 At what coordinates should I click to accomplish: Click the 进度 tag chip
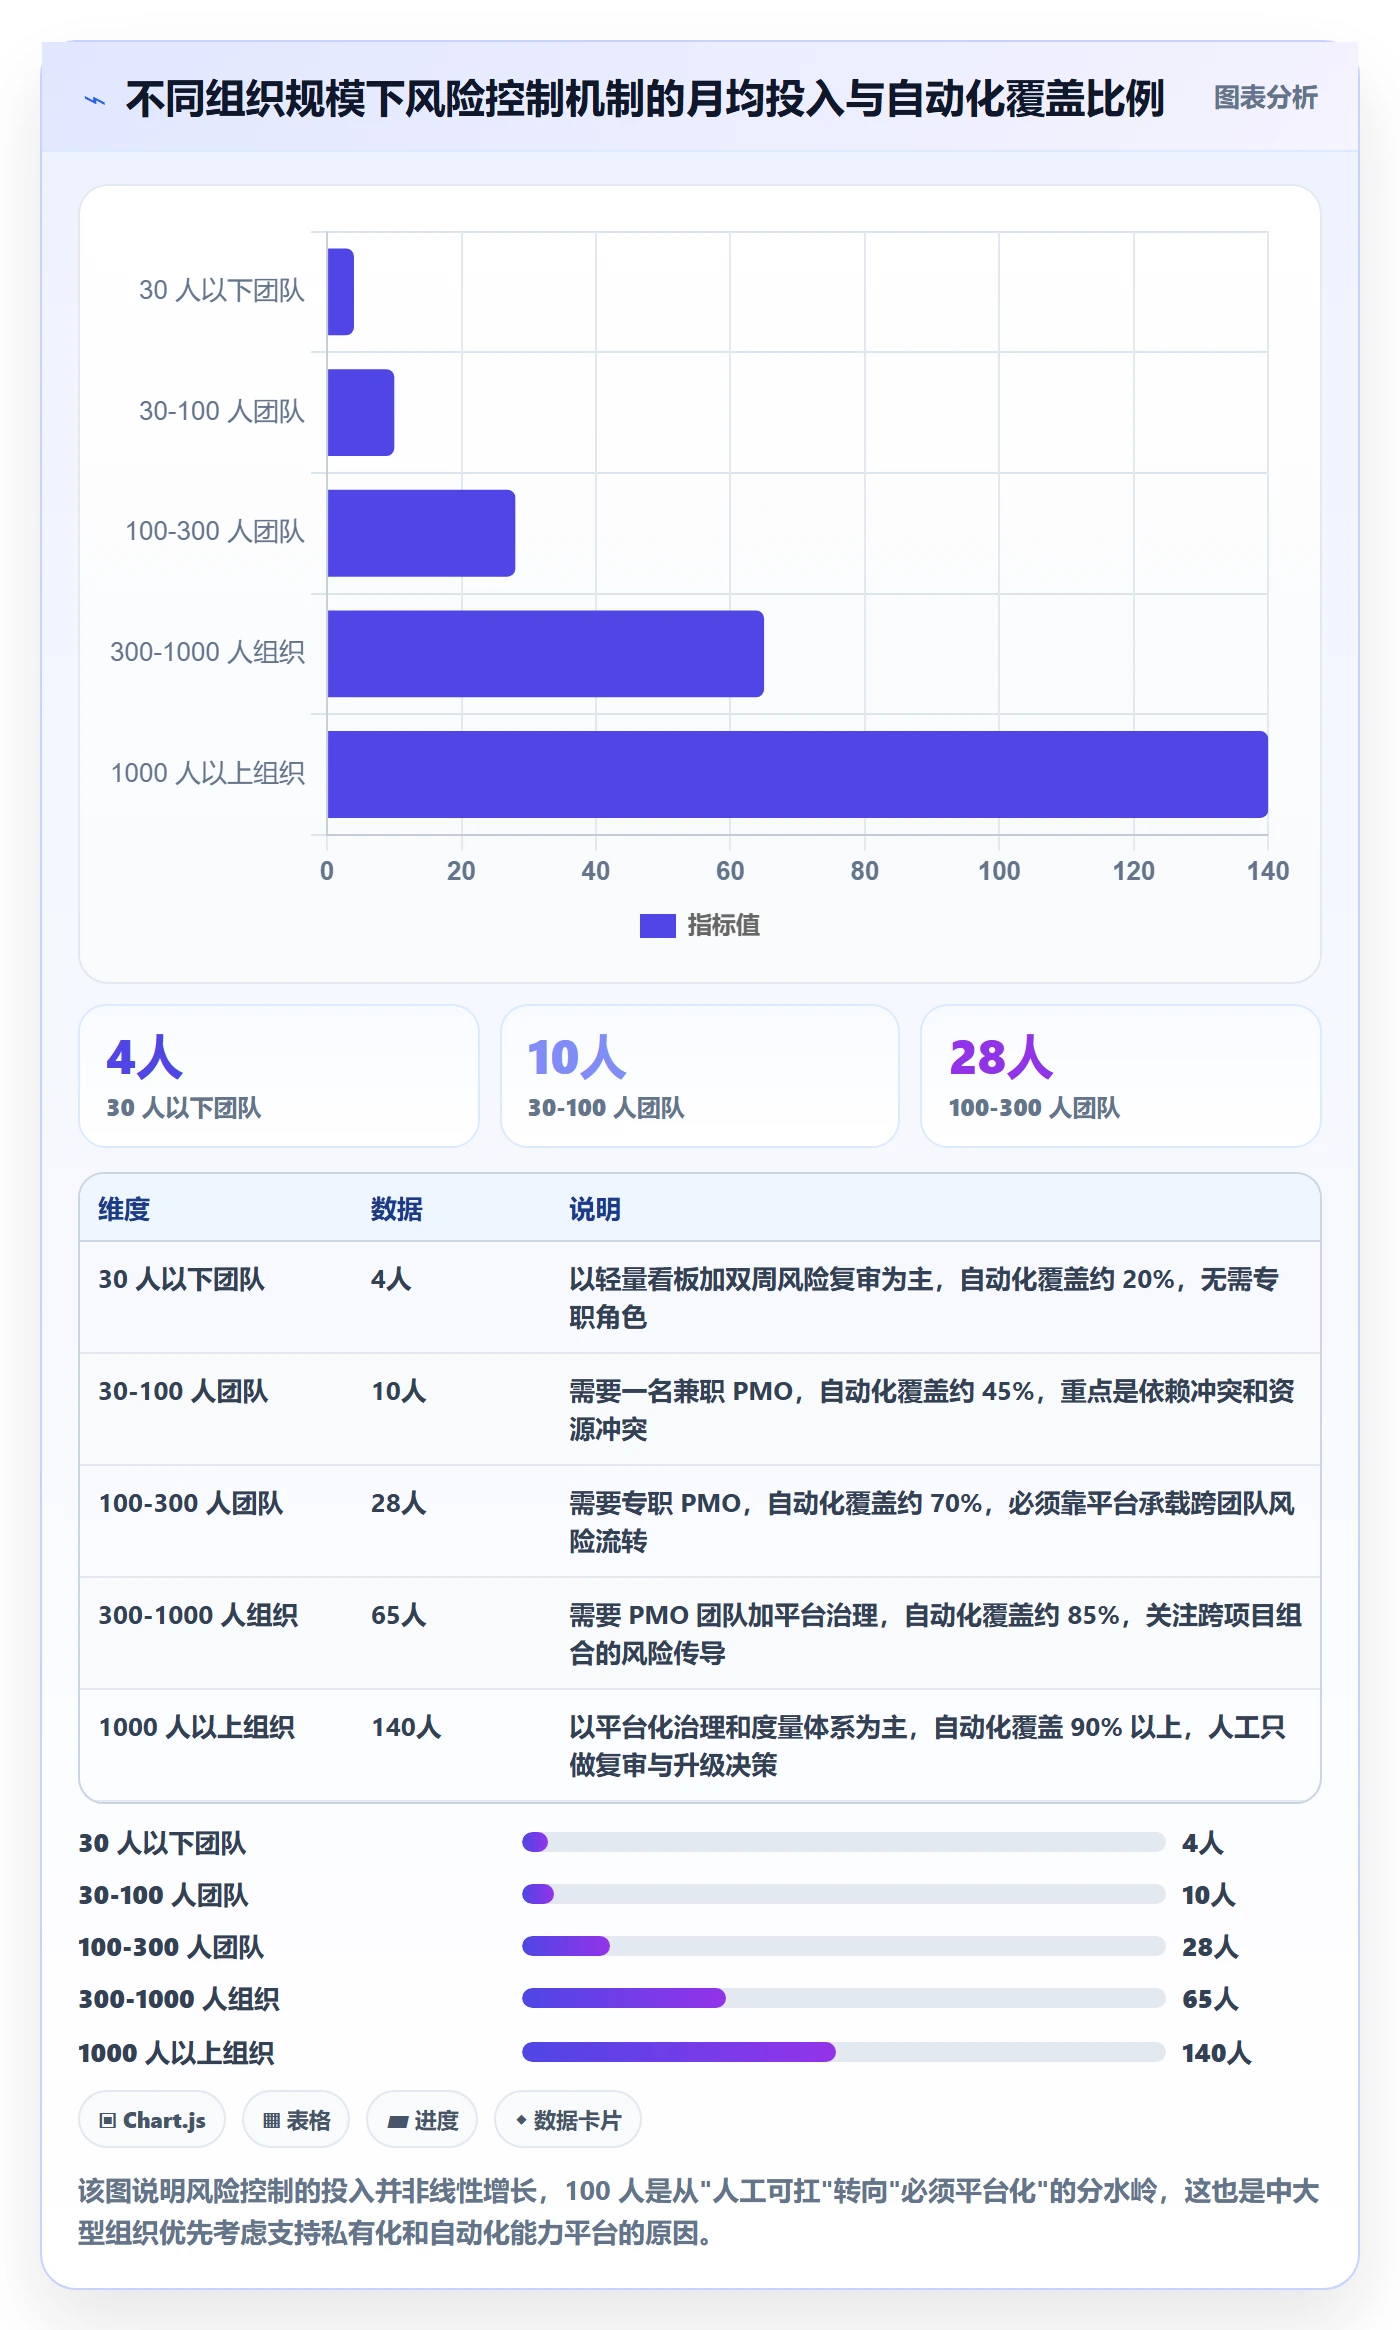click(x=422, y=2119)
